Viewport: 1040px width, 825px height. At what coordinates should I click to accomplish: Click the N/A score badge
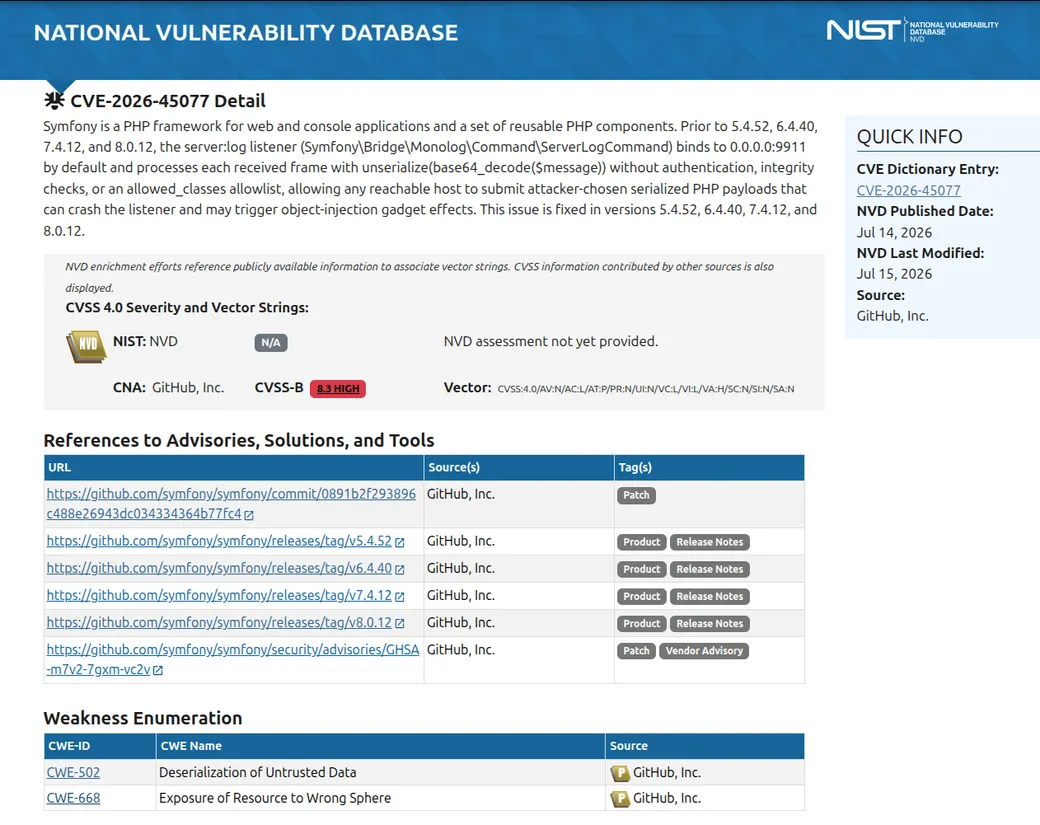[271, 343]
